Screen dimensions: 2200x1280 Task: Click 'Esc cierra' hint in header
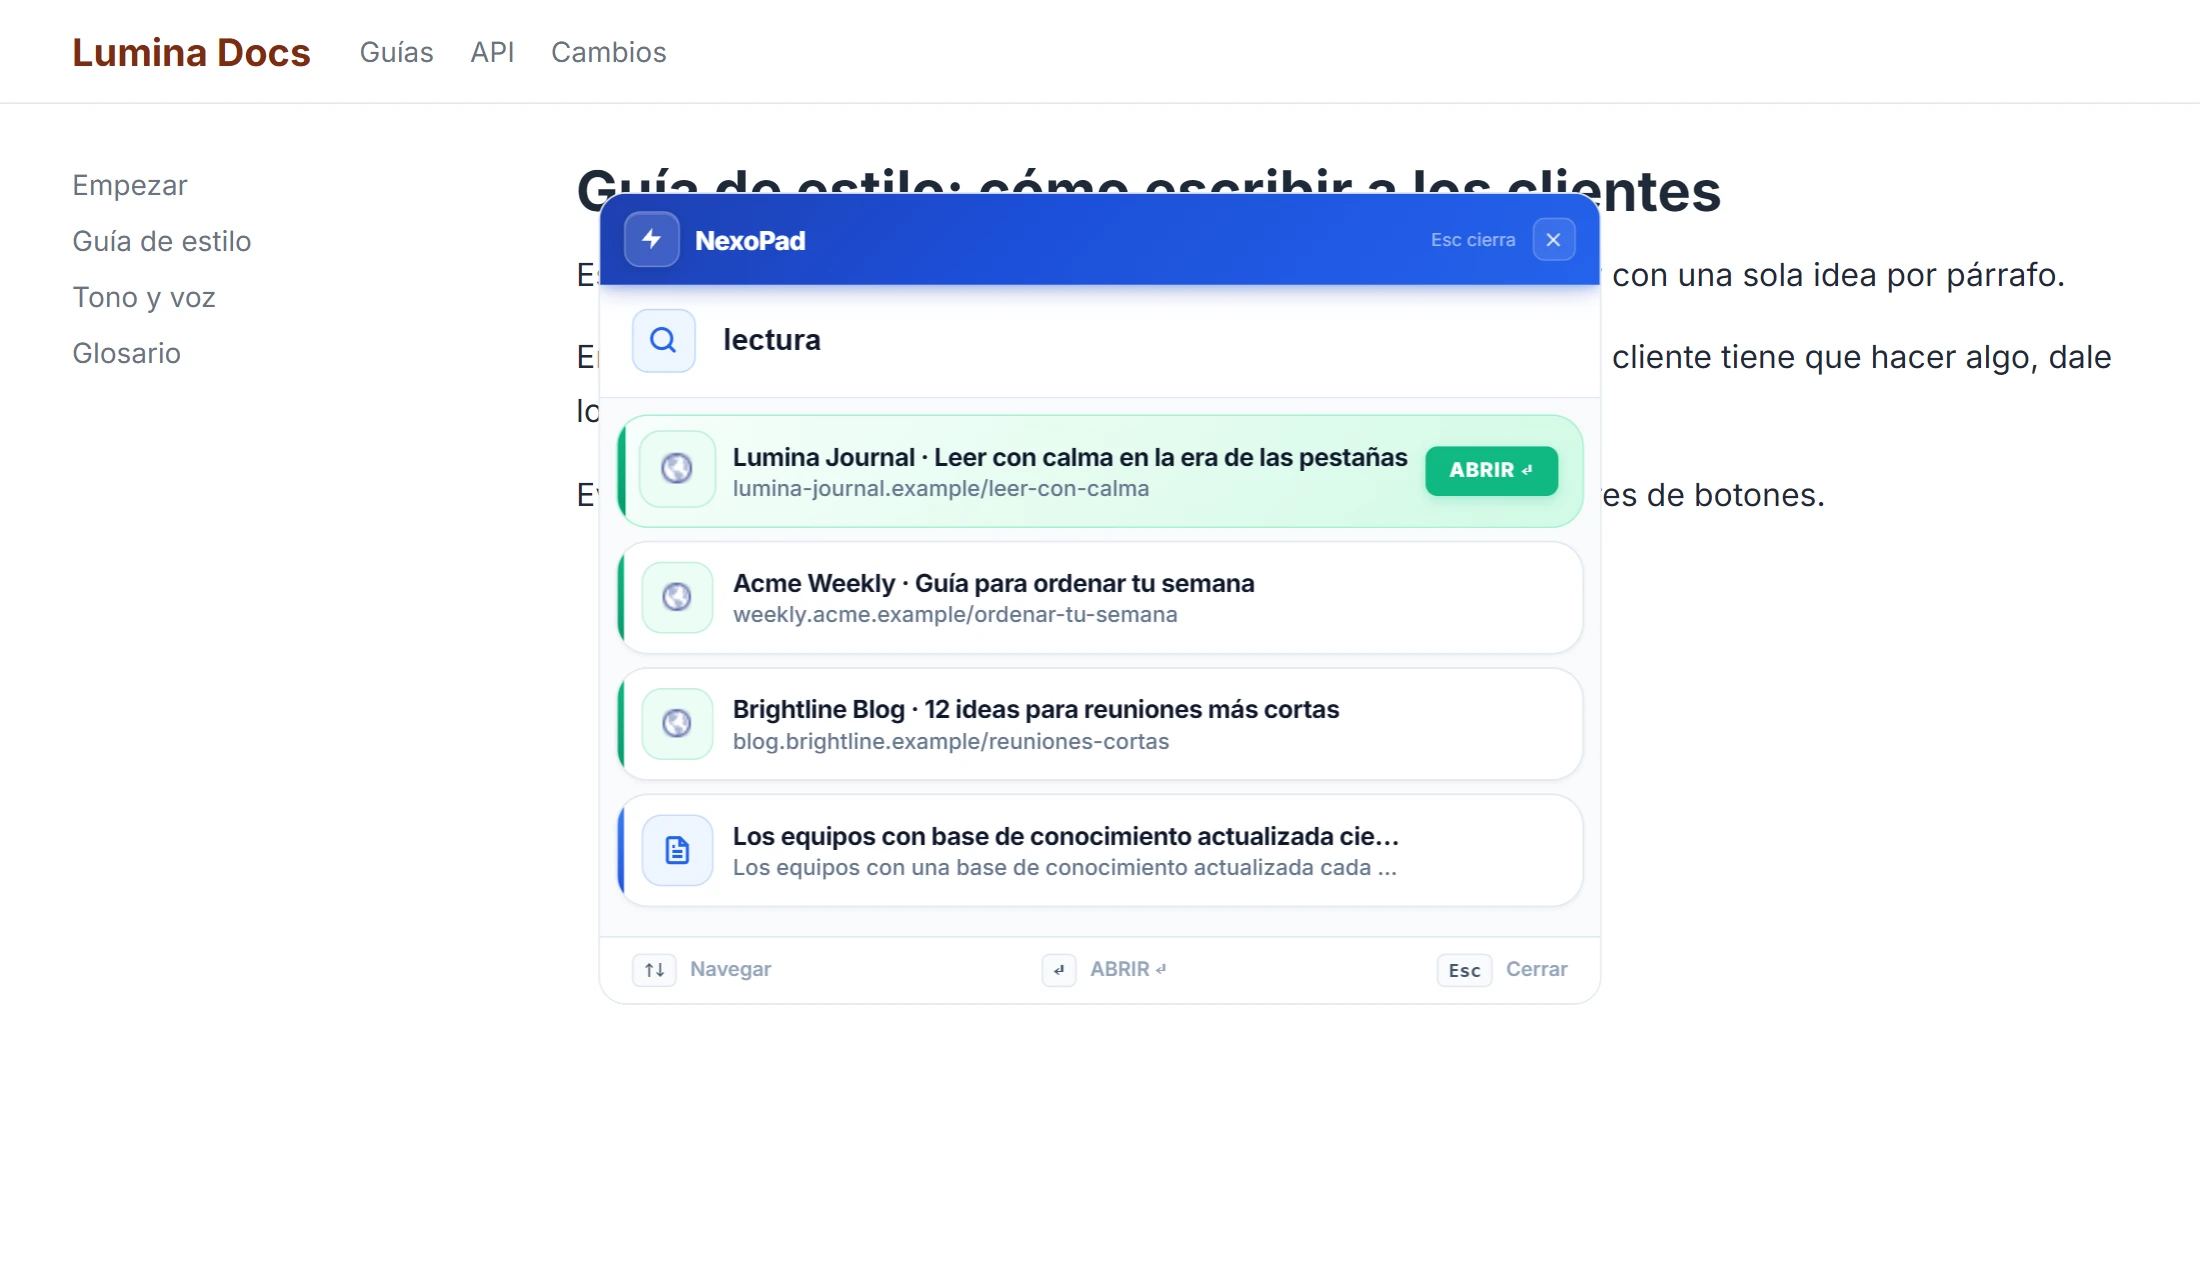coord(1472,240)
